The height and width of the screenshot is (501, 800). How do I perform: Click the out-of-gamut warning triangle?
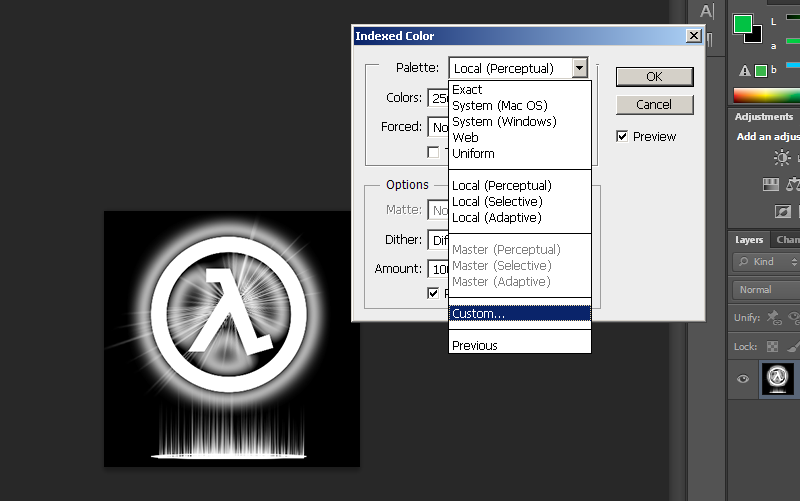(x=744, y=71)
